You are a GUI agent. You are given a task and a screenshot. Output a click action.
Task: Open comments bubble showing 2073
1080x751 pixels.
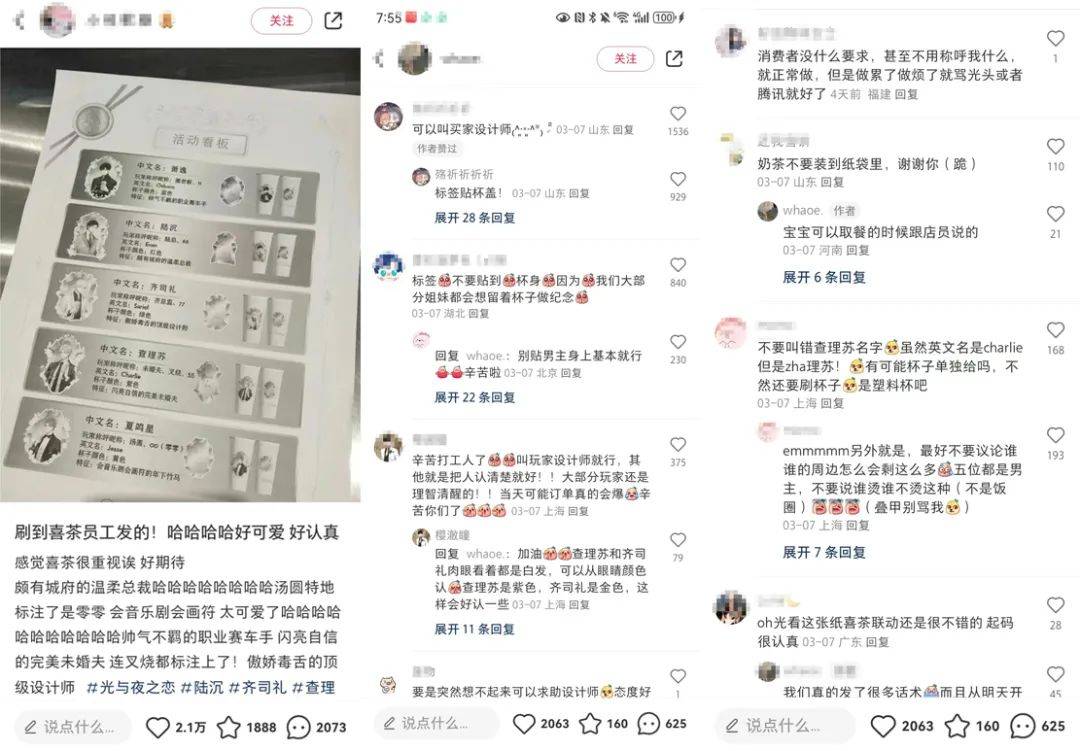299,727
